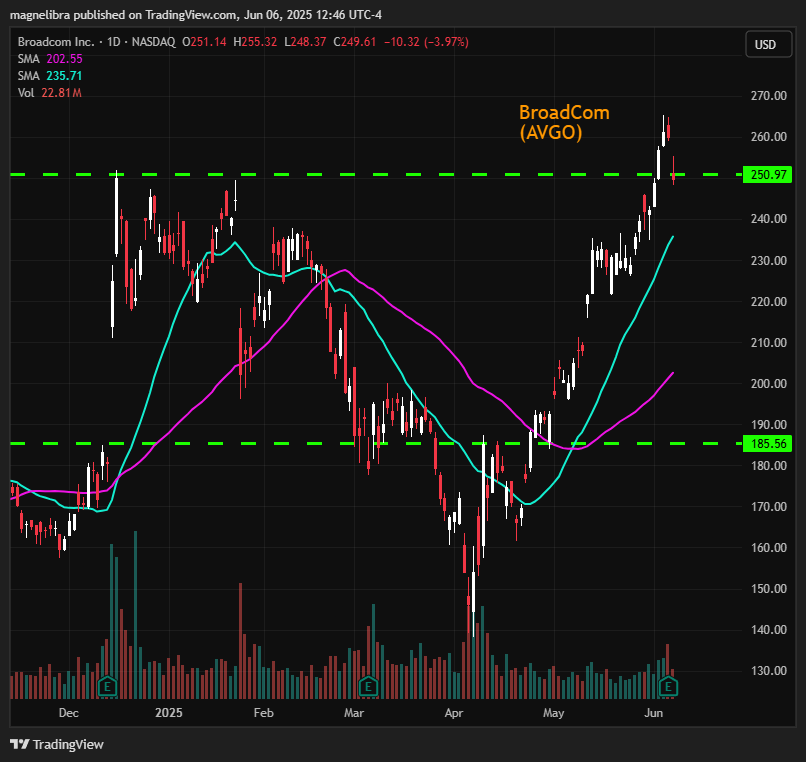
Task: Open the USD currency selector
Action: (768, 45)
